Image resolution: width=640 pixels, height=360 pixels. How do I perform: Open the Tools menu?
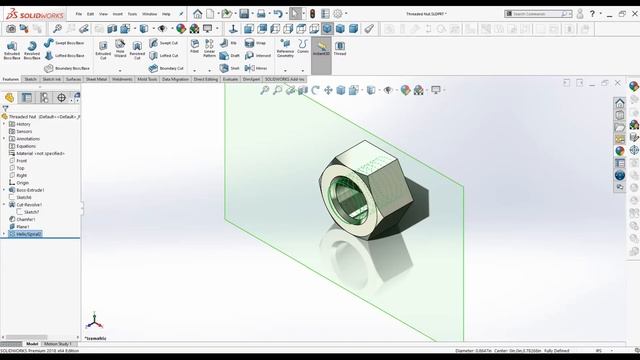pos(132,14)
